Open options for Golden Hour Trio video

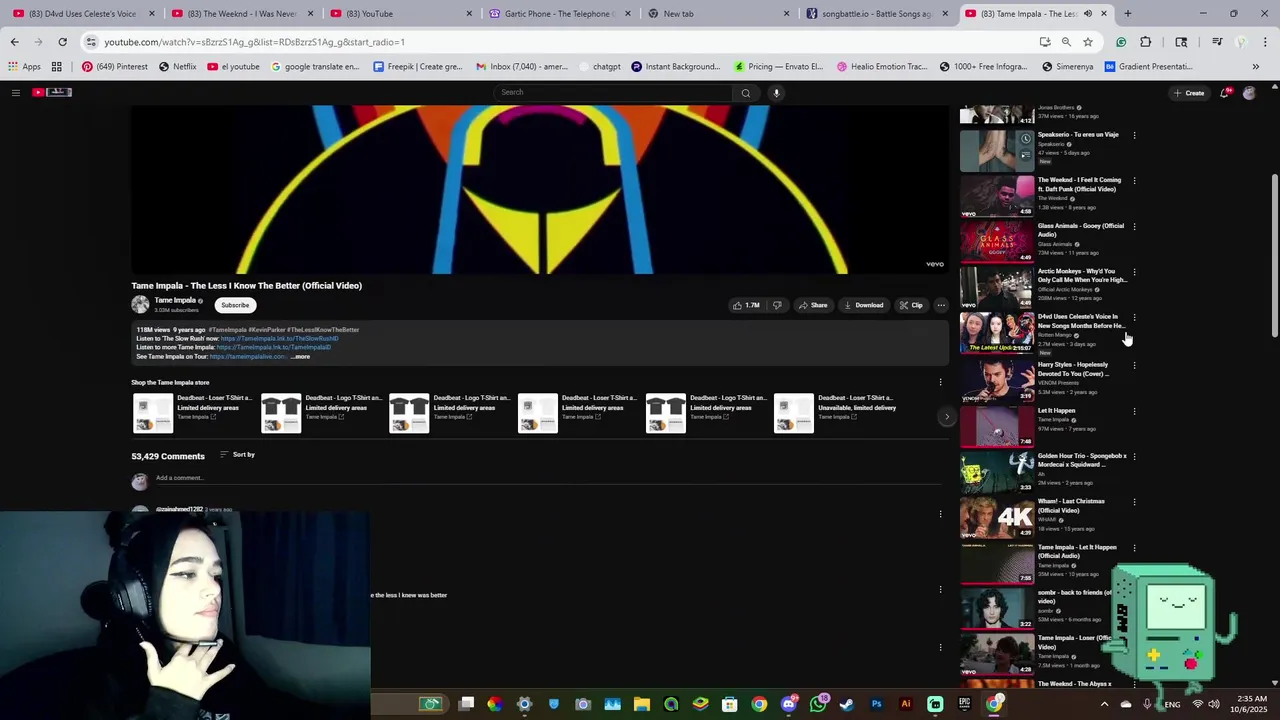point(1134,456)
